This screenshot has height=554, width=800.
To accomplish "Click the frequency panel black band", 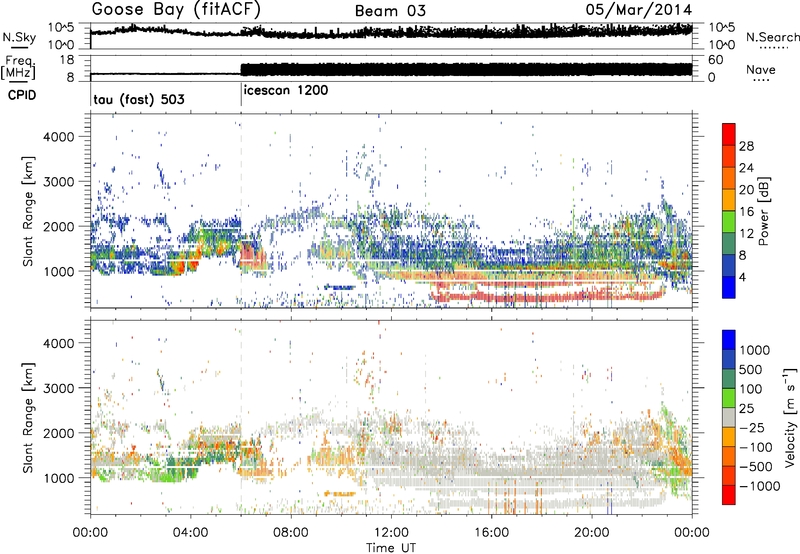I will tap(466, 69).
